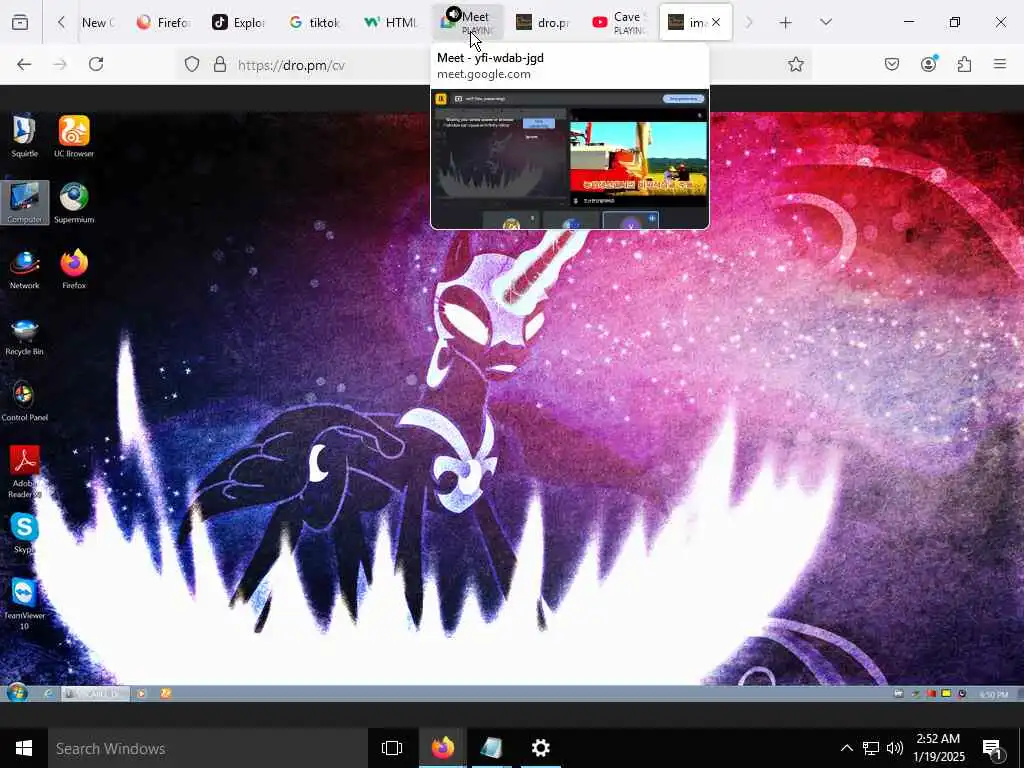Open Firefox from the Windows taskbar

[x=442, y=748]
